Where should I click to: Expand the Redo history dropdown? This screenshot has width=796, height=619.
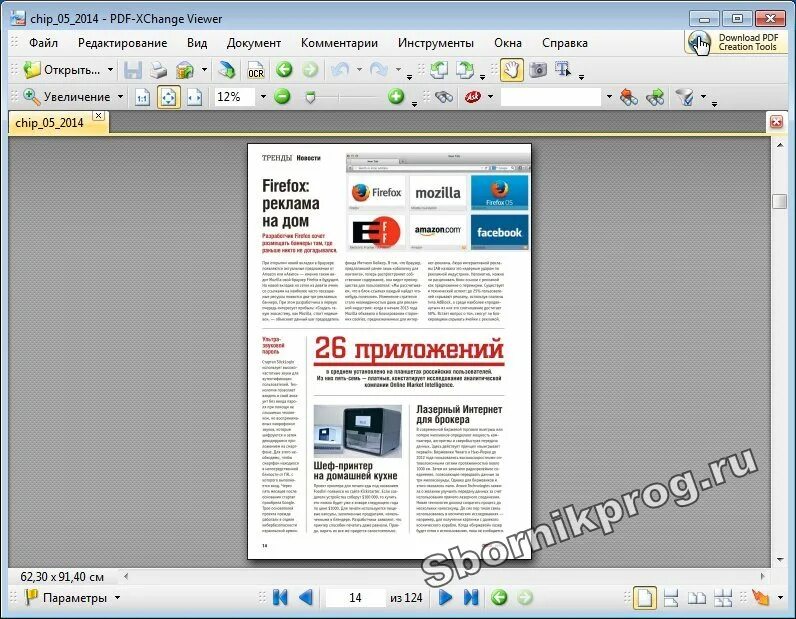(x=399, y=70)
